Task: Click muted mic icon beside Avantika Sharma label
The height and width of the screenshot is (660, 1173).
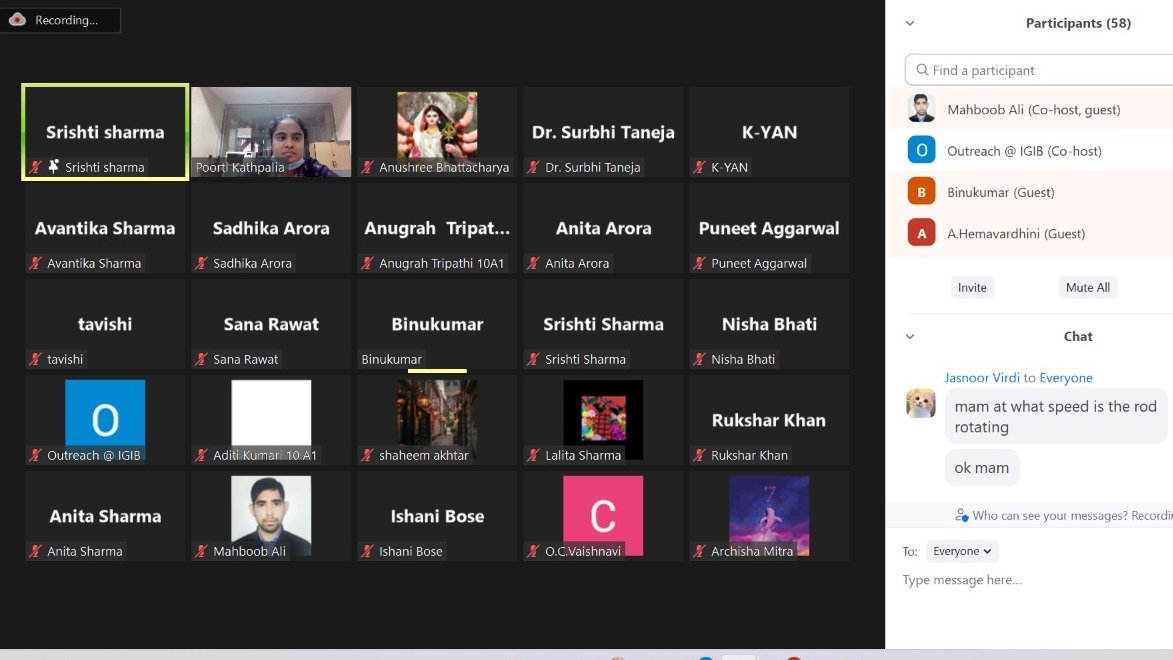Action: pyautogui.click(x=35, y=263)
